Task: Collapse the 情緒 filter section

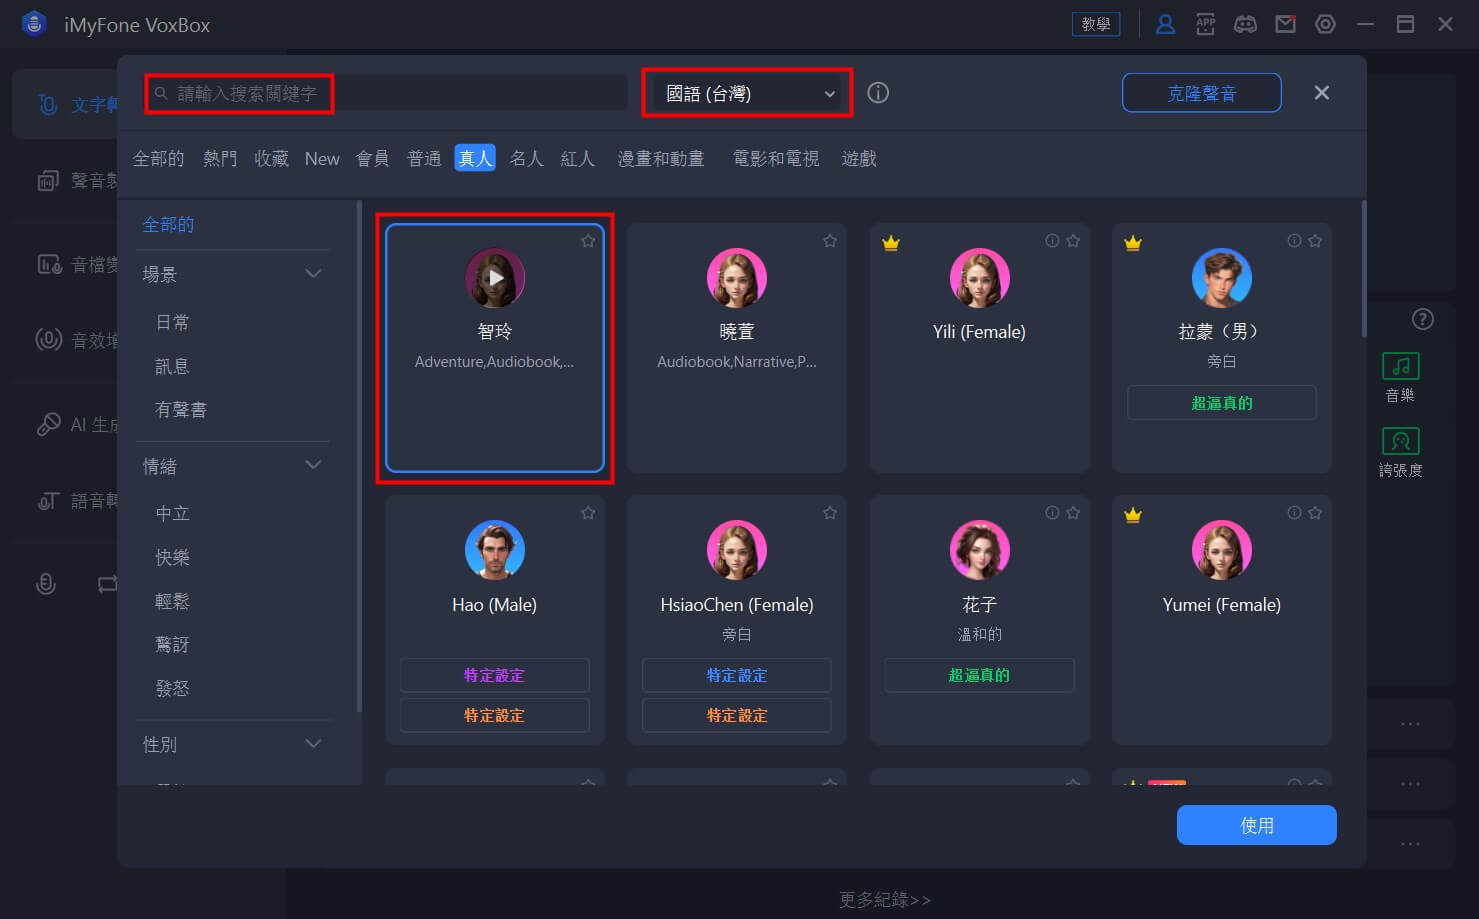Action: click(313, 465)
